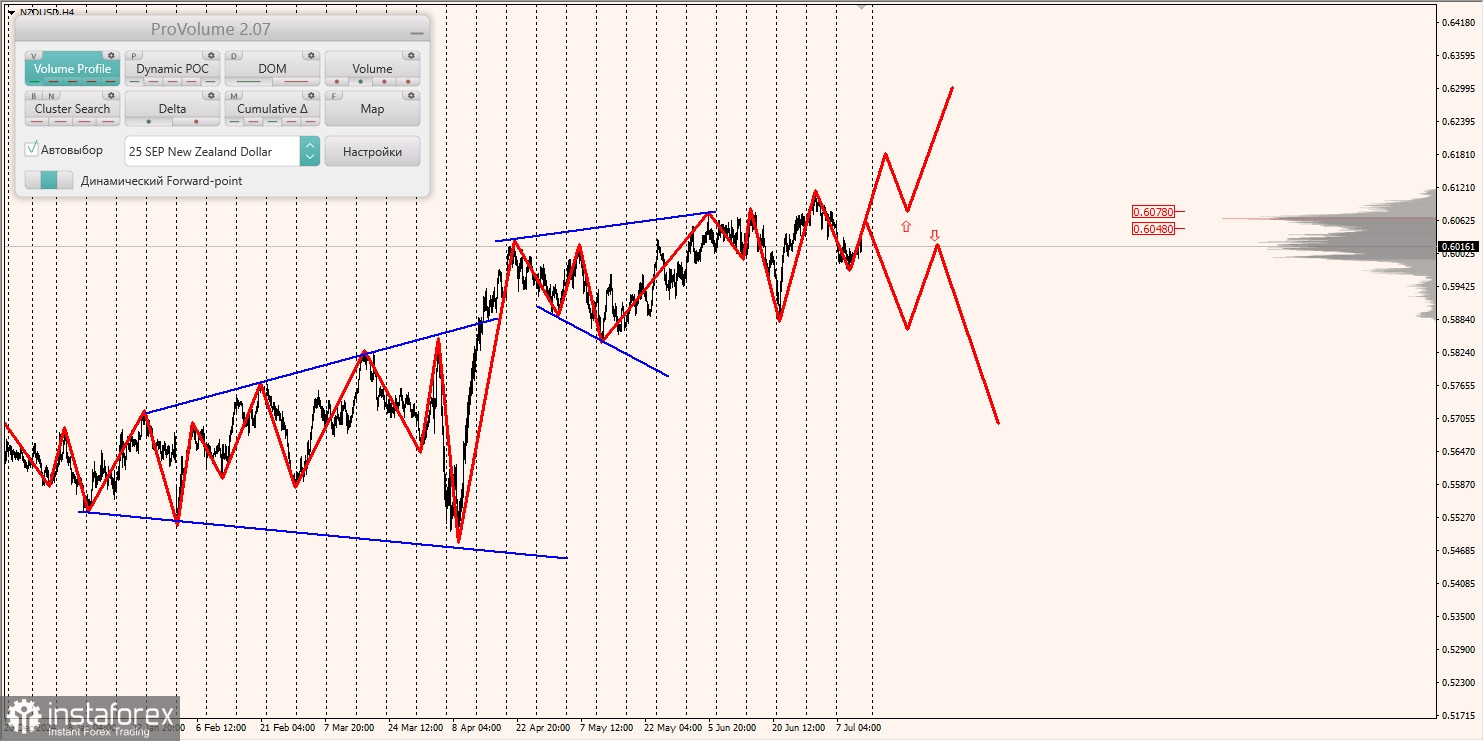Image resolution: width=1484 pixels, height=741 pixels.
Task: Select the first Cumulative Δ mode segment
Action: click(234, 121)
